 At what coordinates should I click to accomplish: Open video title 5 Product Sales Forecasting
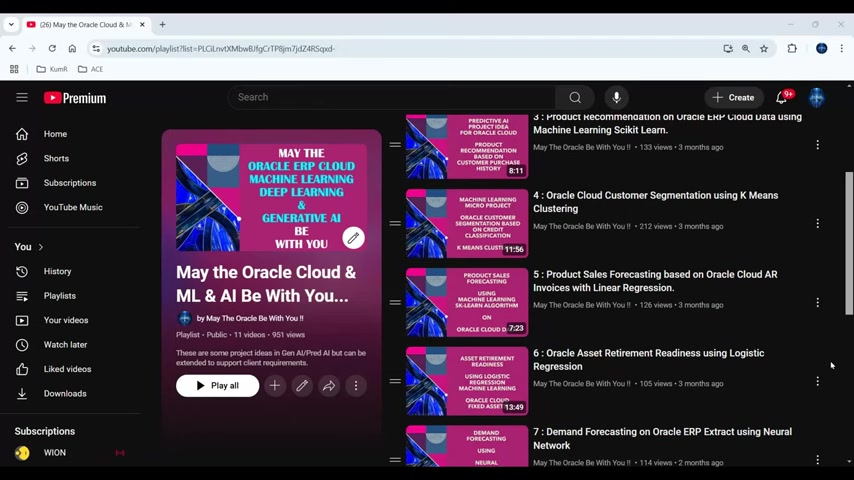point(655,281)
